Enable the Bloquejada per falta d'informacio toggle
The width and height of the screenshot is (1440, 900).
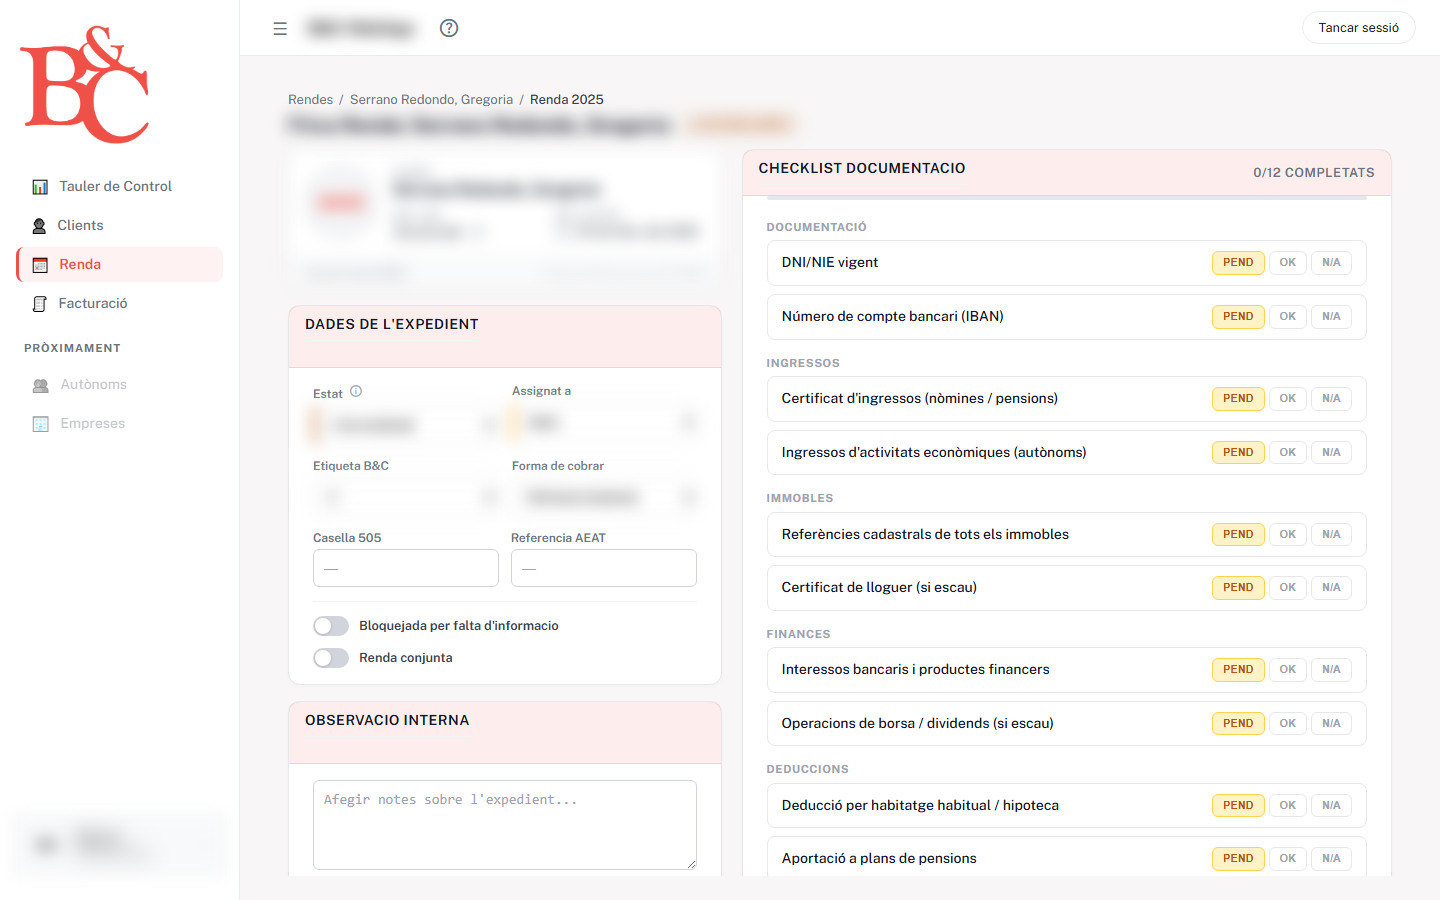(x=330, y=625)
